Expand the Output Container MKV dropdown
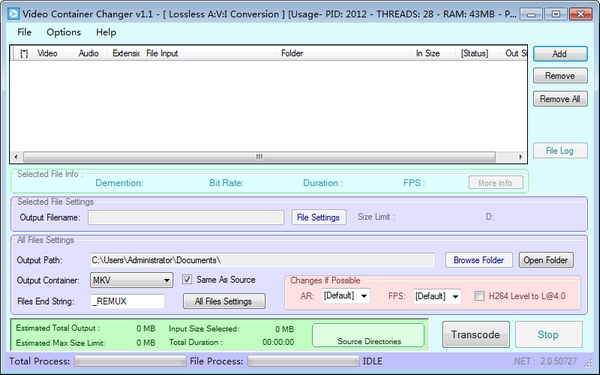This screenshot has width=600, height=375. click(131, 280)
